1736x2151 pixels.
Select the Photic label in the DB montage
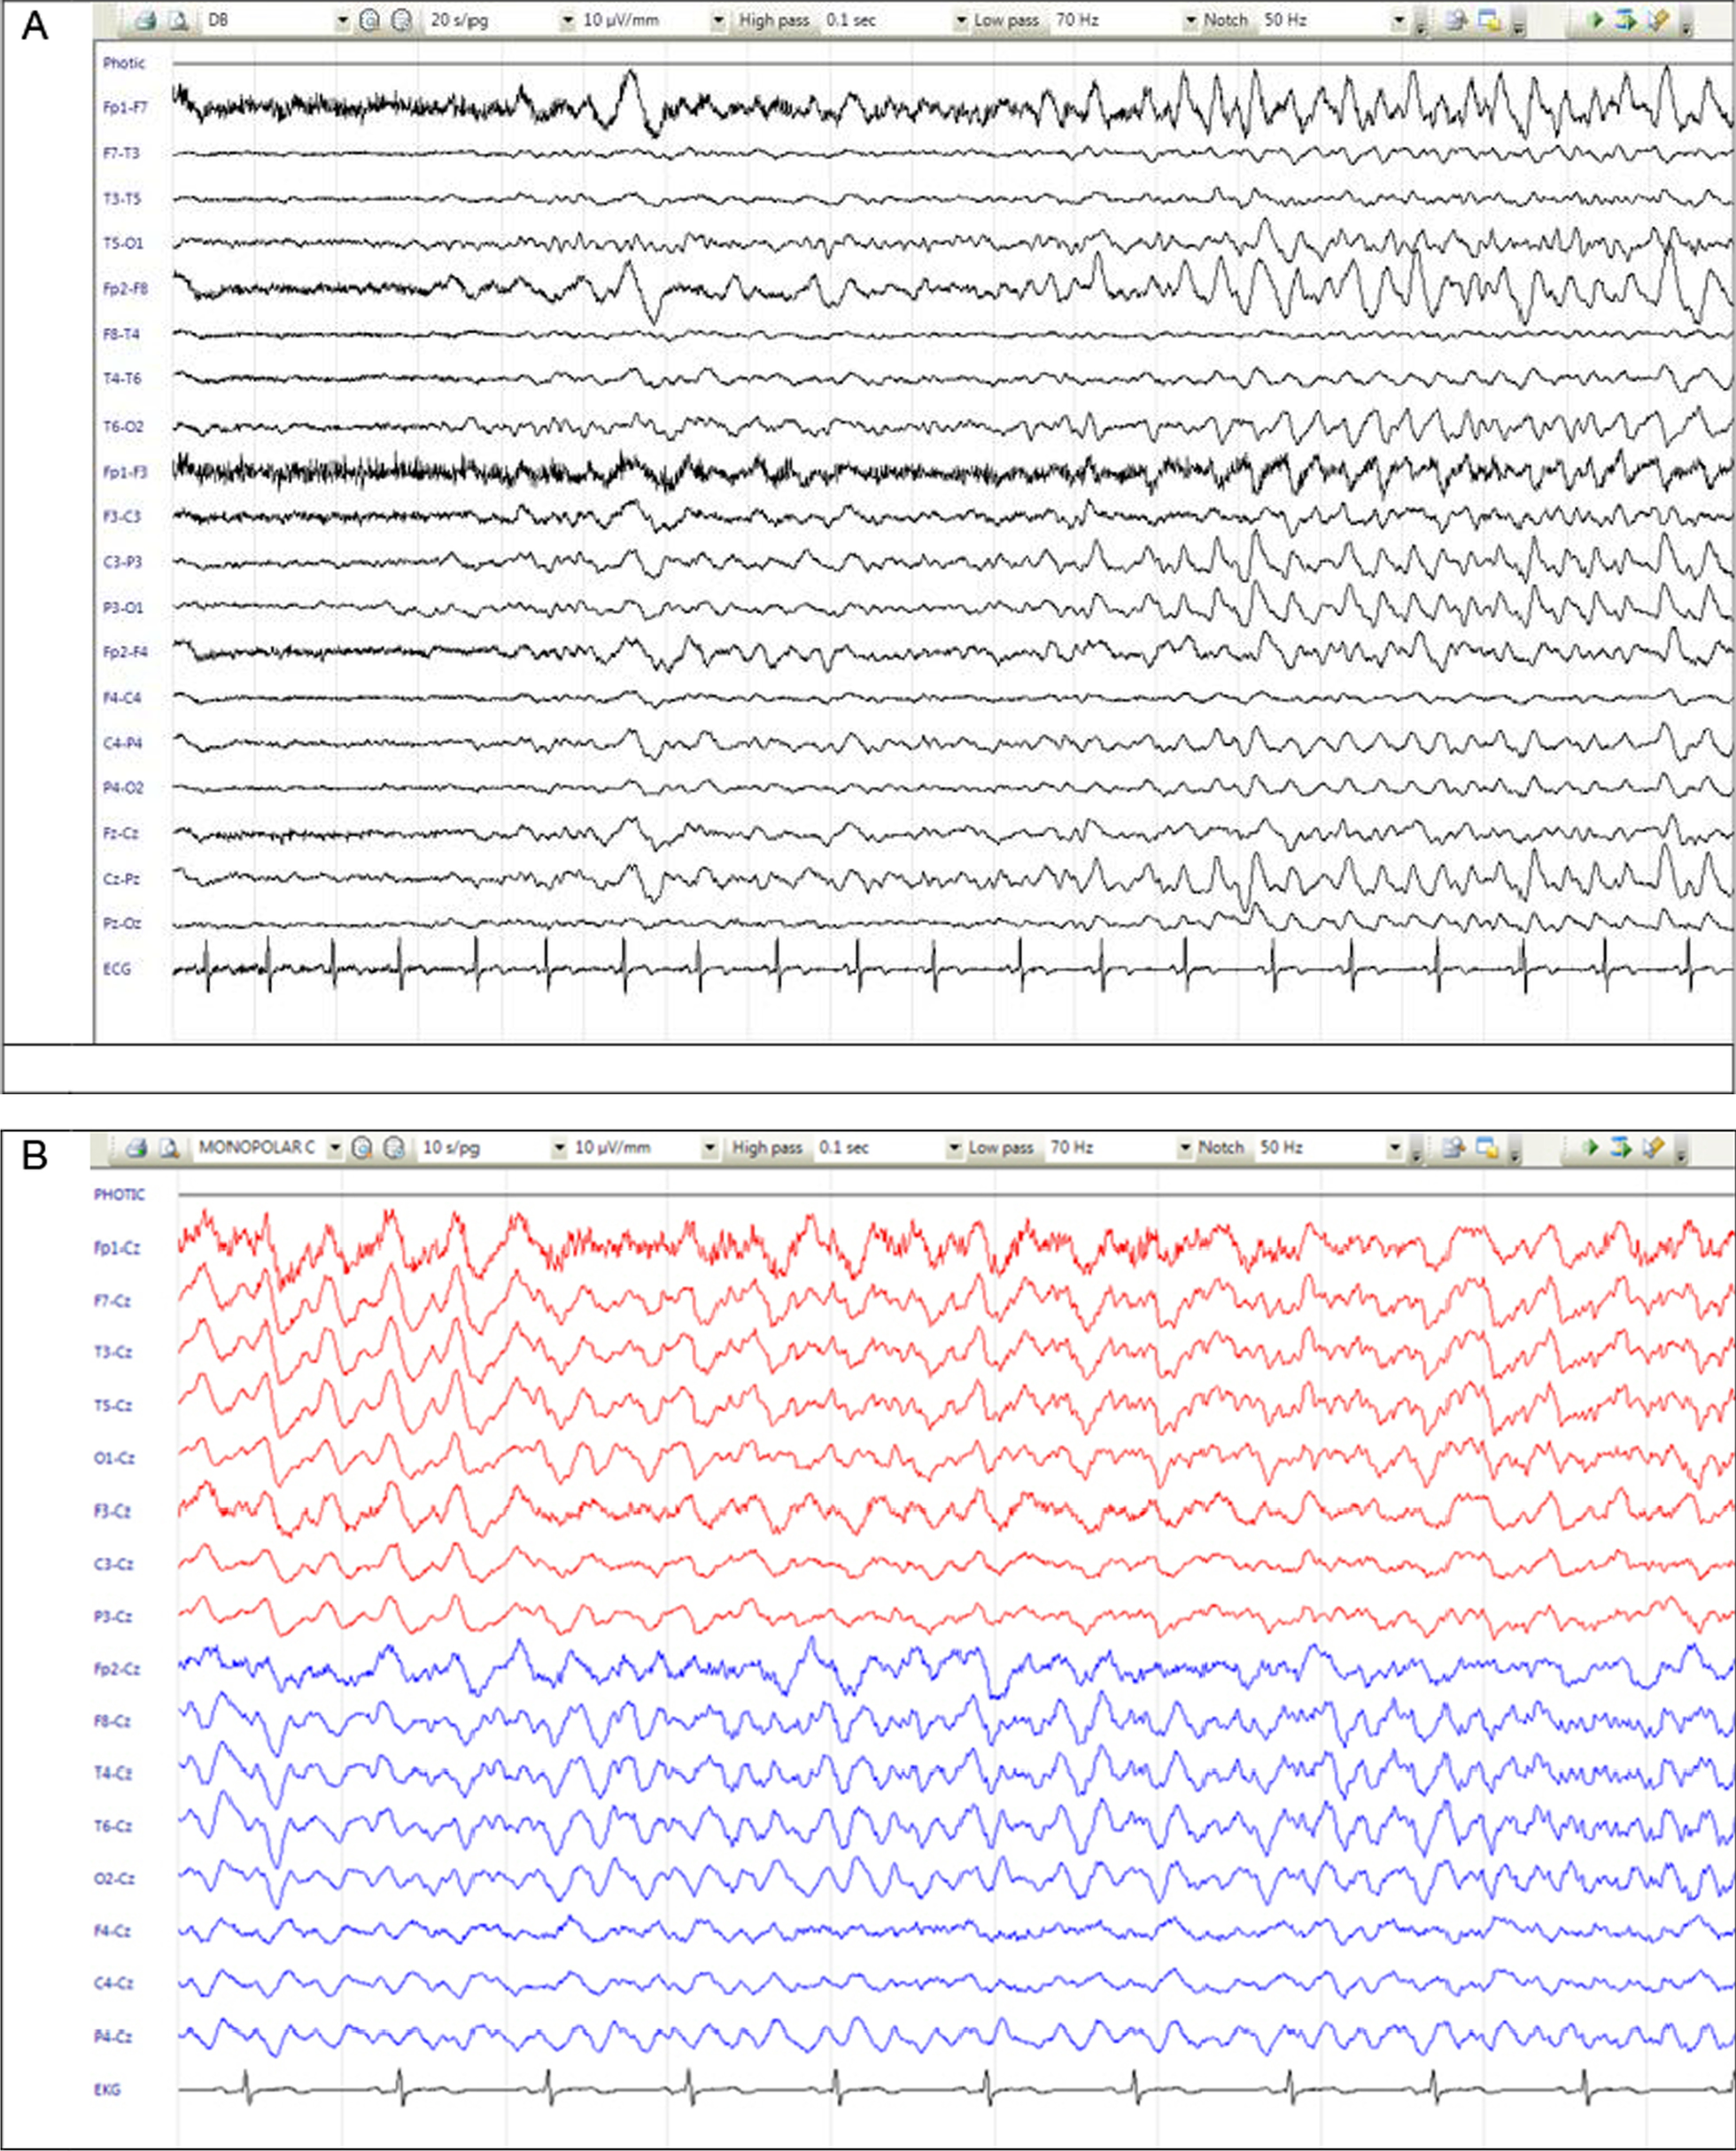click(x=123, y=63)
